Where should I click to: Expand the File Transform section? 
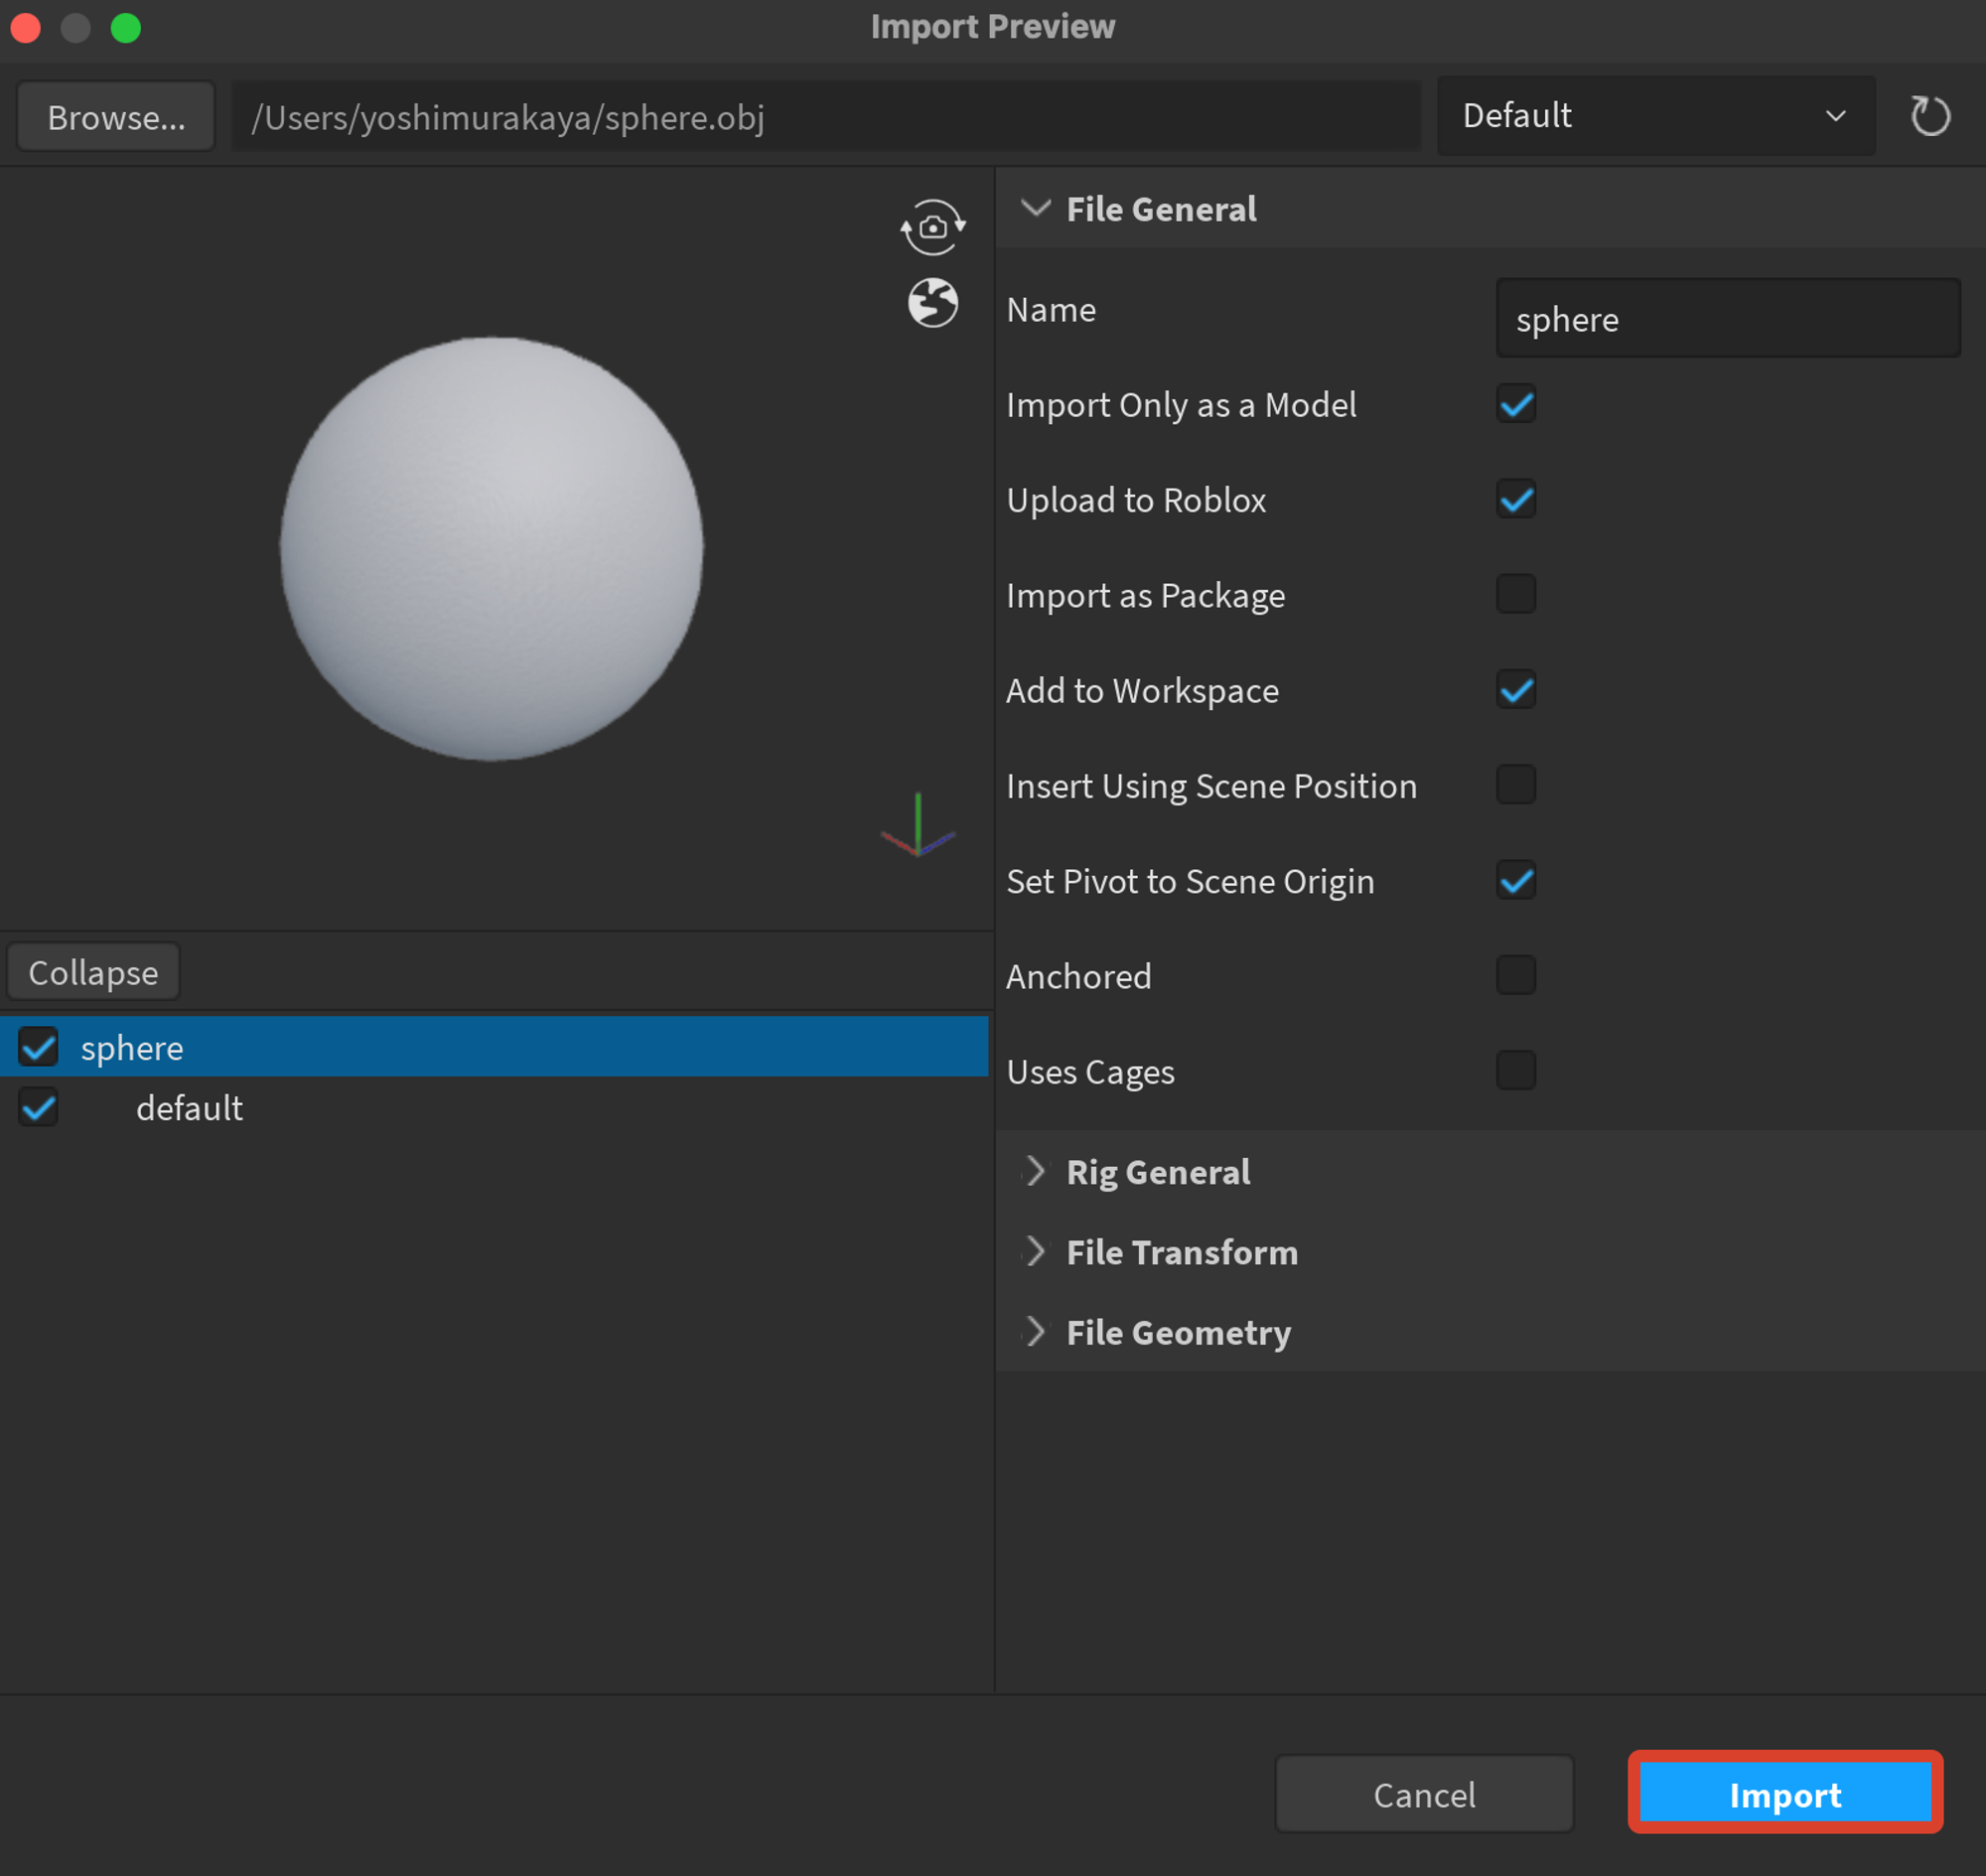pyautogui.click(x=1035, y=1251)
